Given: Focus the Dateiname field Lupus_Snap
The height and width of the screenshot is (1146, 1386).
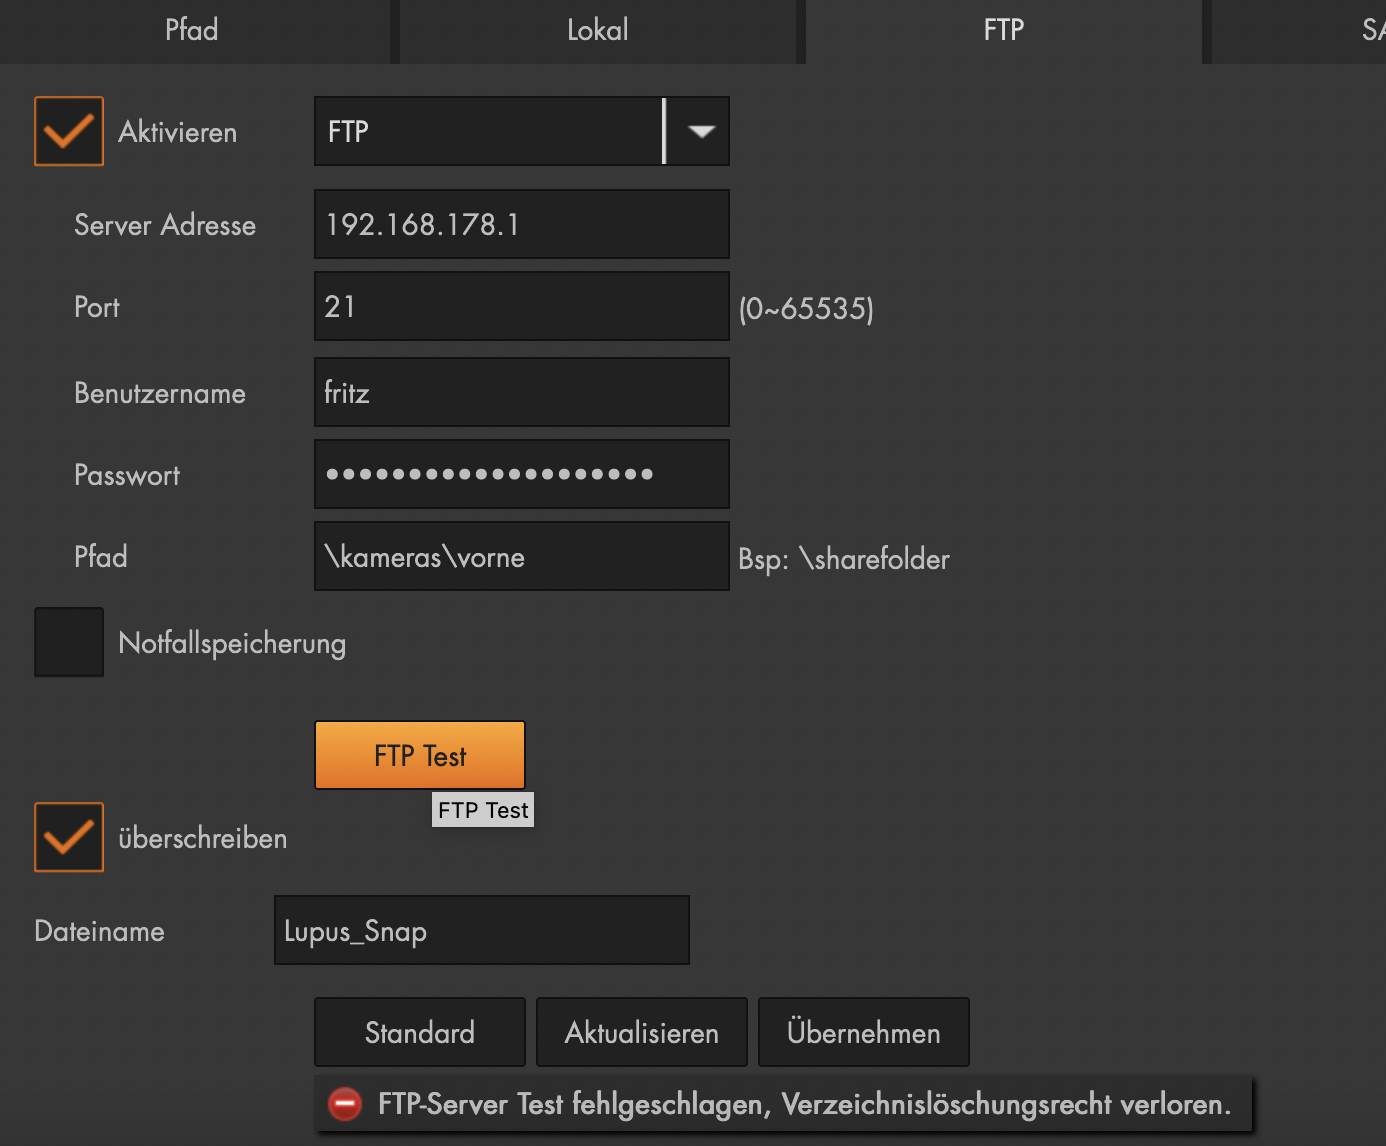Looking at the screenshot, I should click(481, 931).
